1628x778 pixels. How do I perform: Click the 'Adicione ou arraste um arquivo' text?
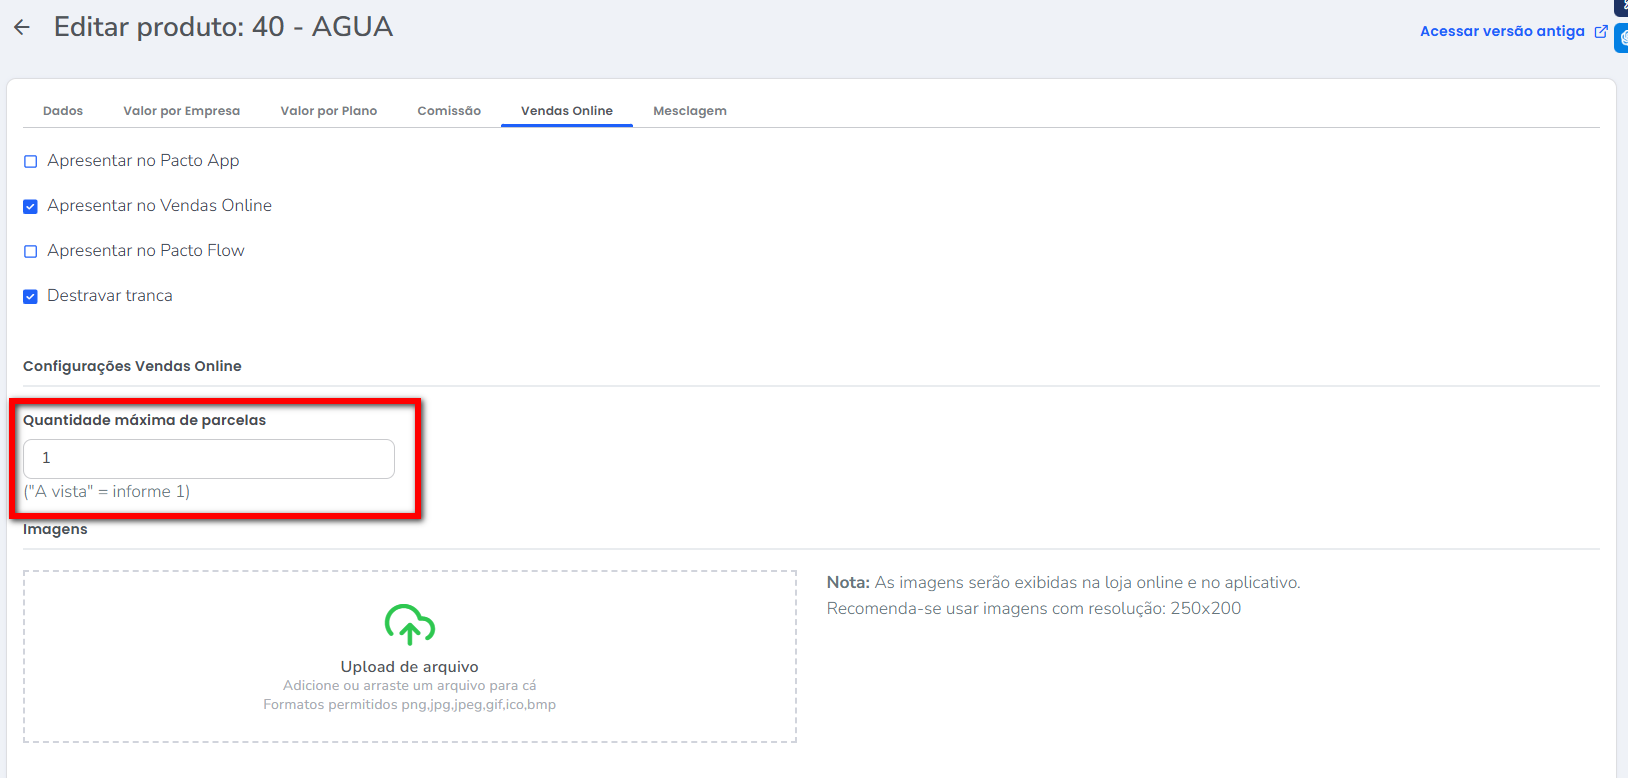(x=409, y=686)
